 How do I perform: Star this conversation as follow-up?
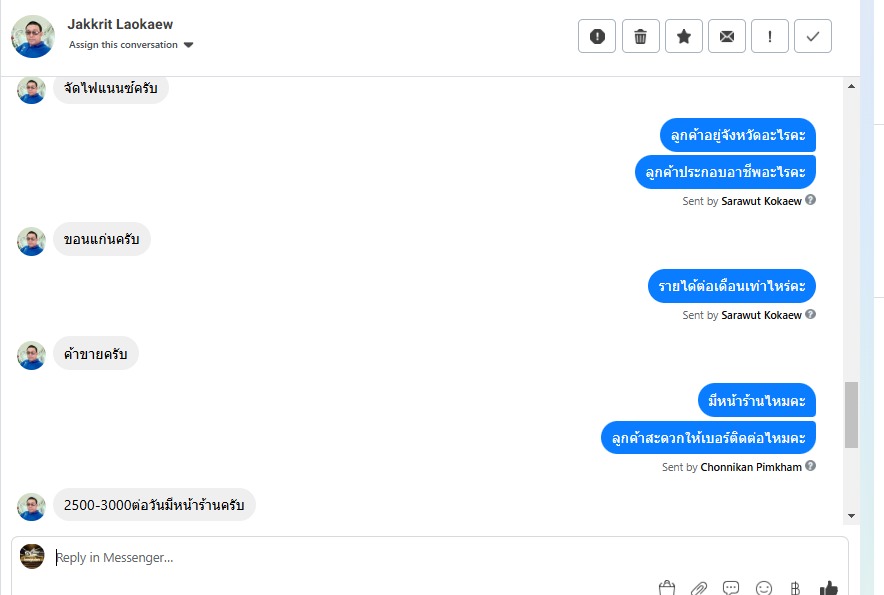(684, 36)
